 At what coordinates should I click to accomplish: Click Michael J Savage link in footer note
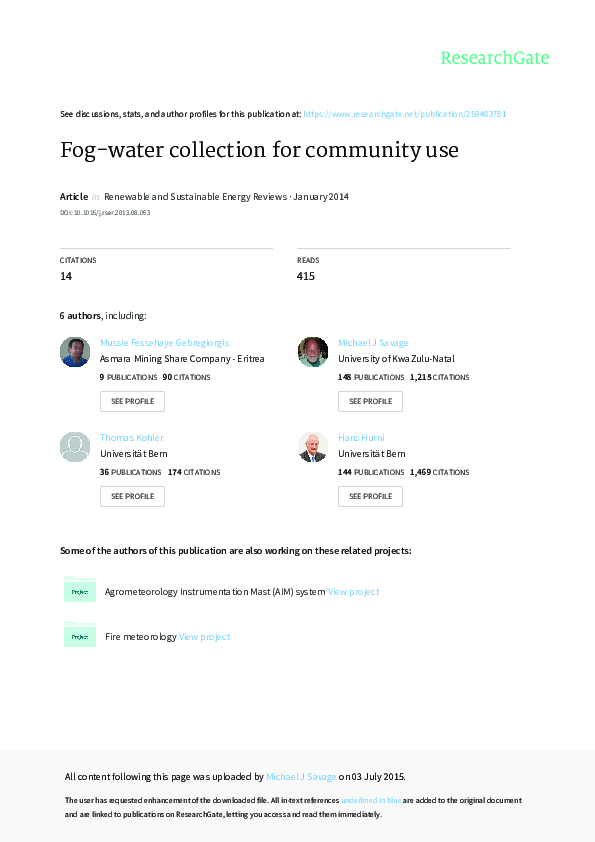pyautogui.click(x=301, y=776)
